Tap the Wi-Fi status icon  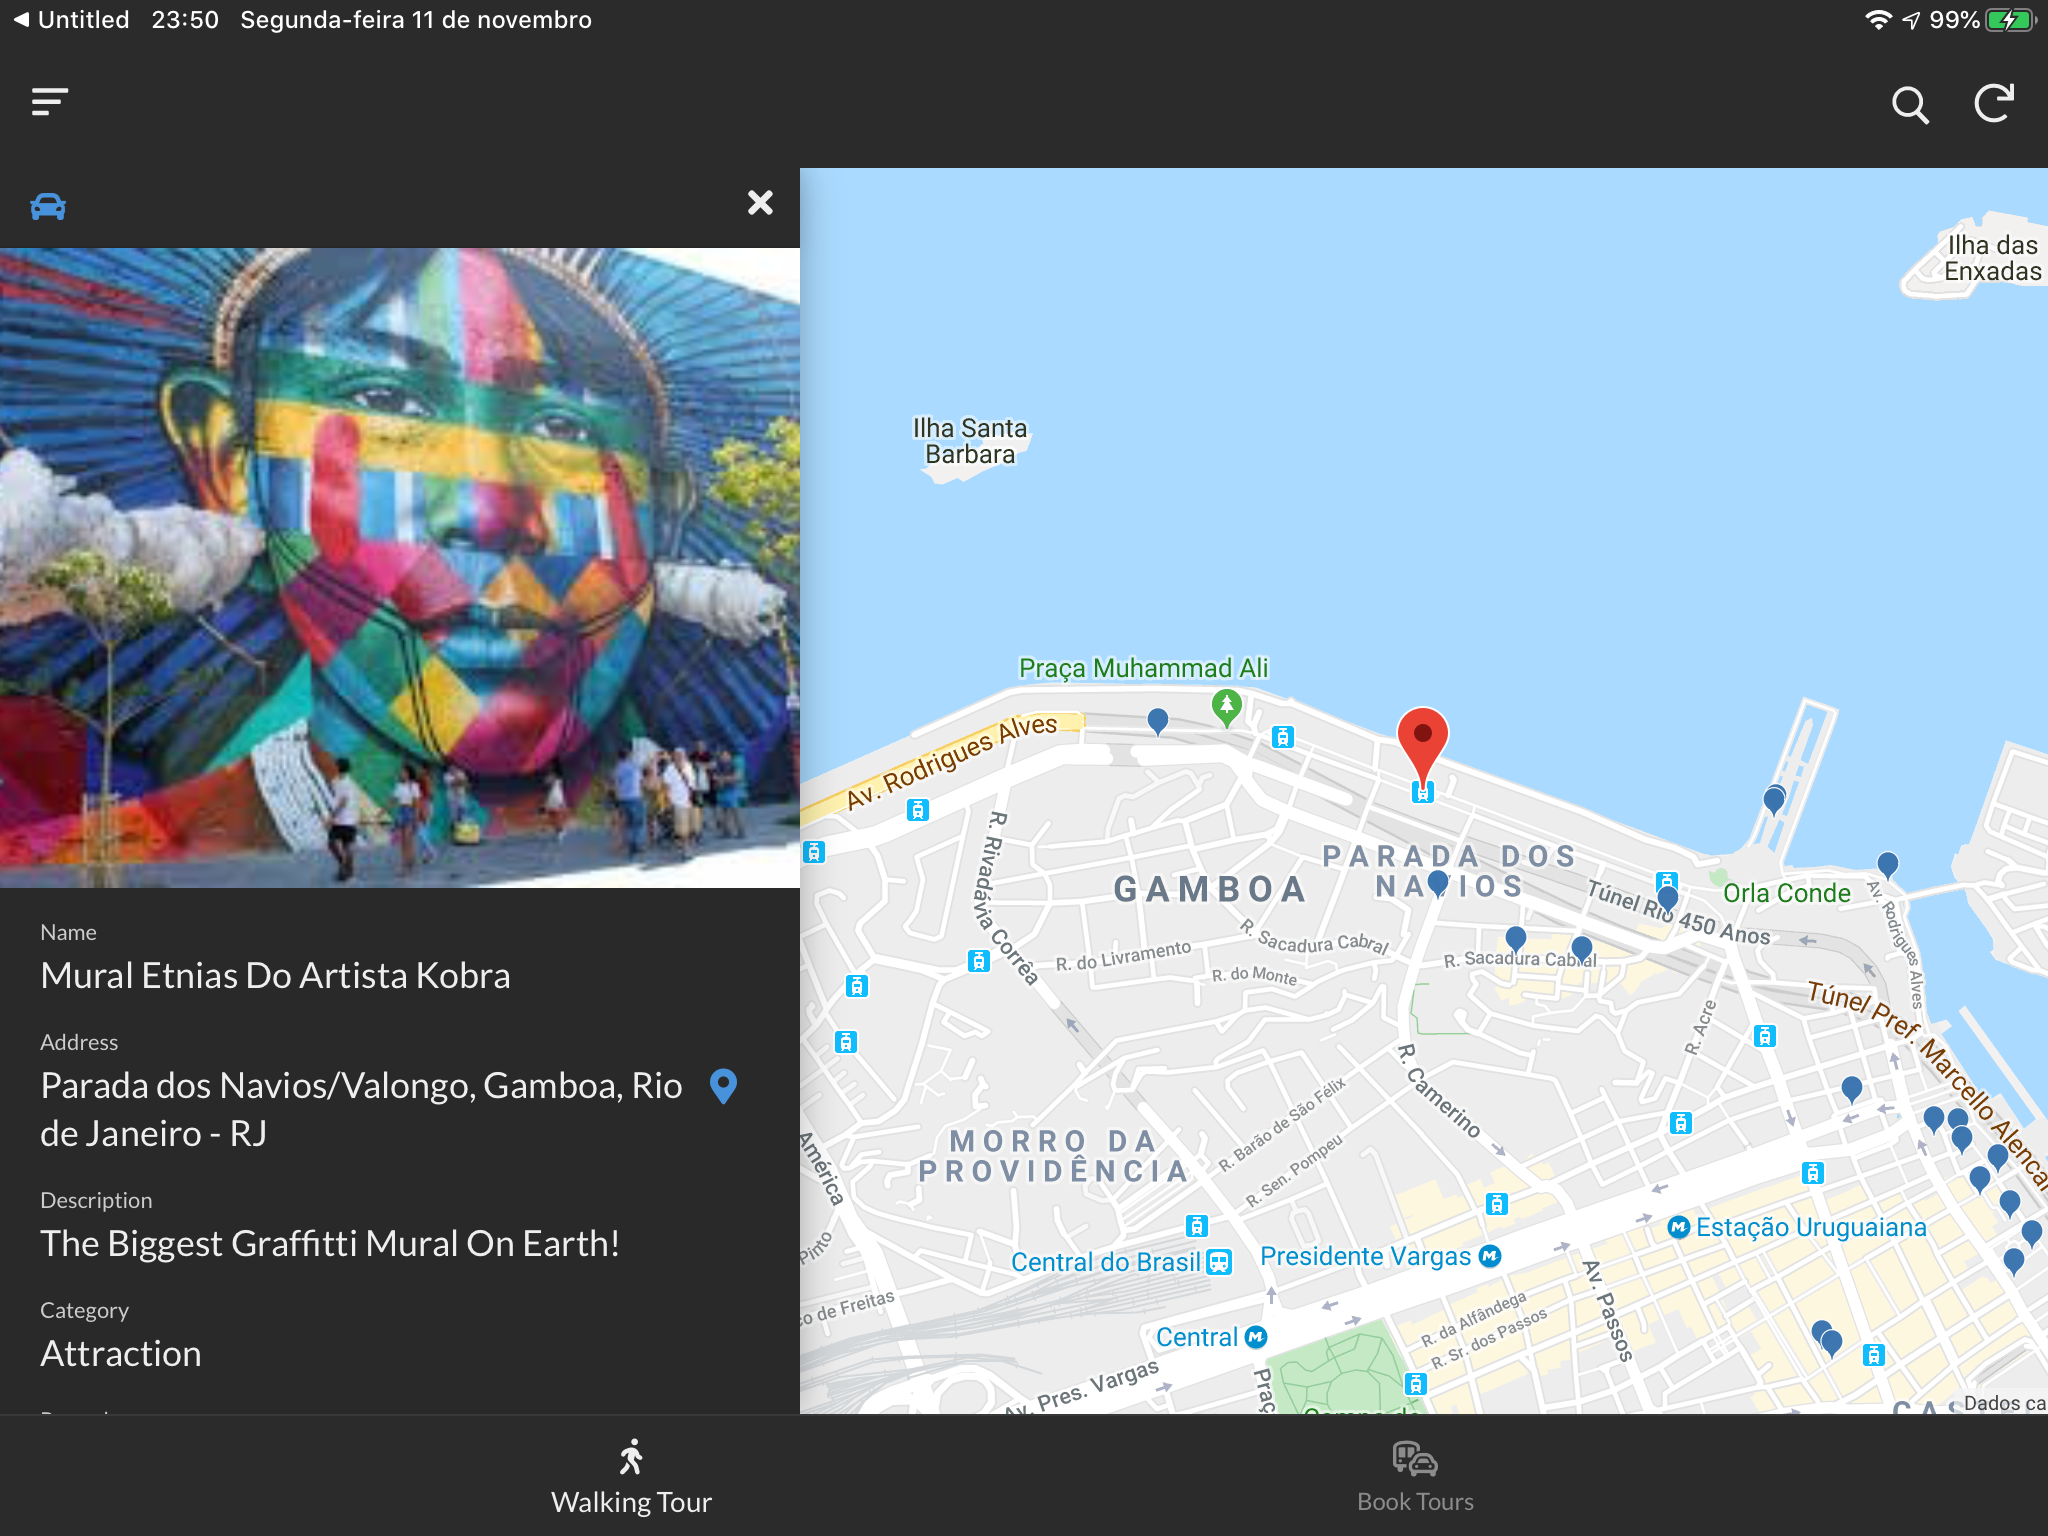(x=1878, y=20)
